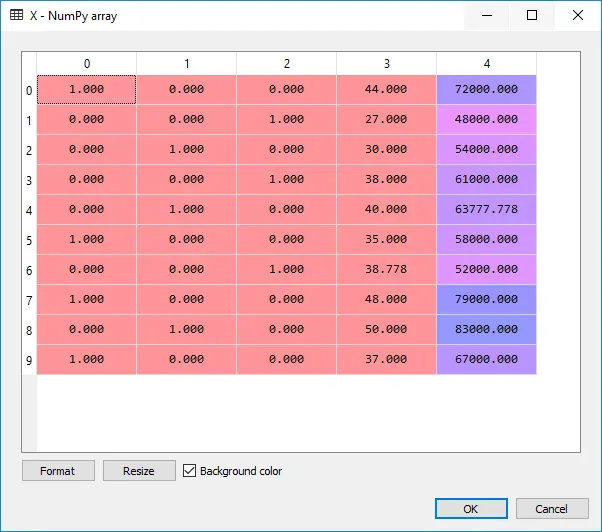Select column header 2
The width and height of the screenshot is (602, 532).
pos(287,64)
